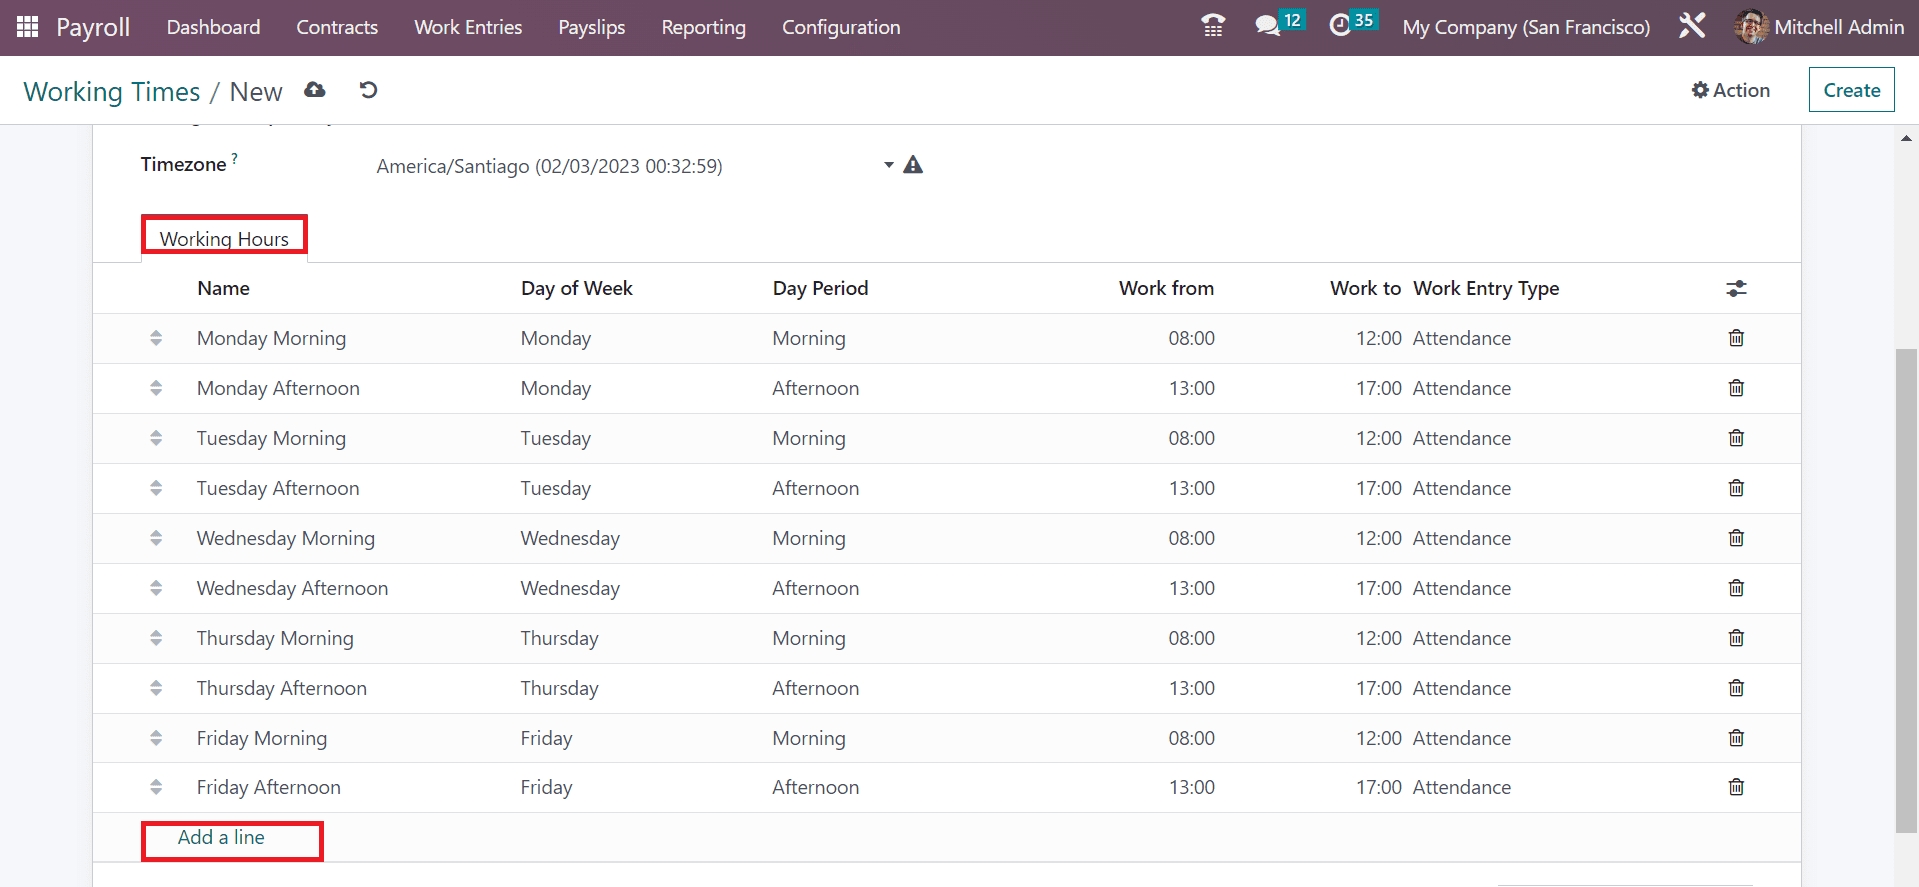Image resolution: width=1919 pixels, height=887 pixels.
Task: Click the Add a line link
Action: (x=221, y=838)
